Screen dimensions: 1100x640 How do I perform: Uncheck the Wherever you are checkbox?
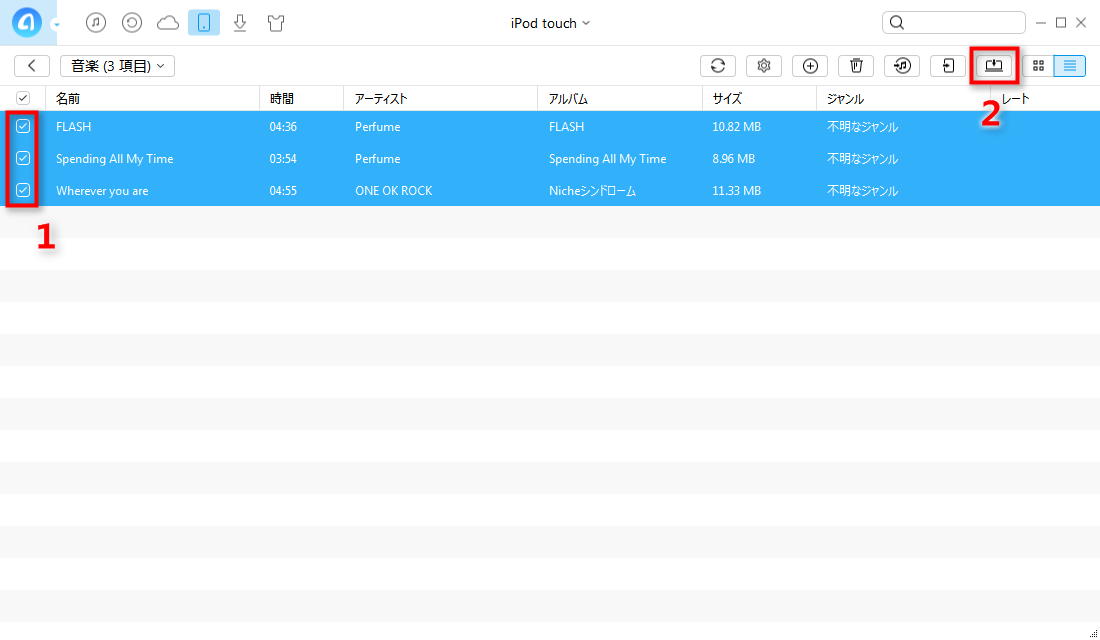[23, 190]
